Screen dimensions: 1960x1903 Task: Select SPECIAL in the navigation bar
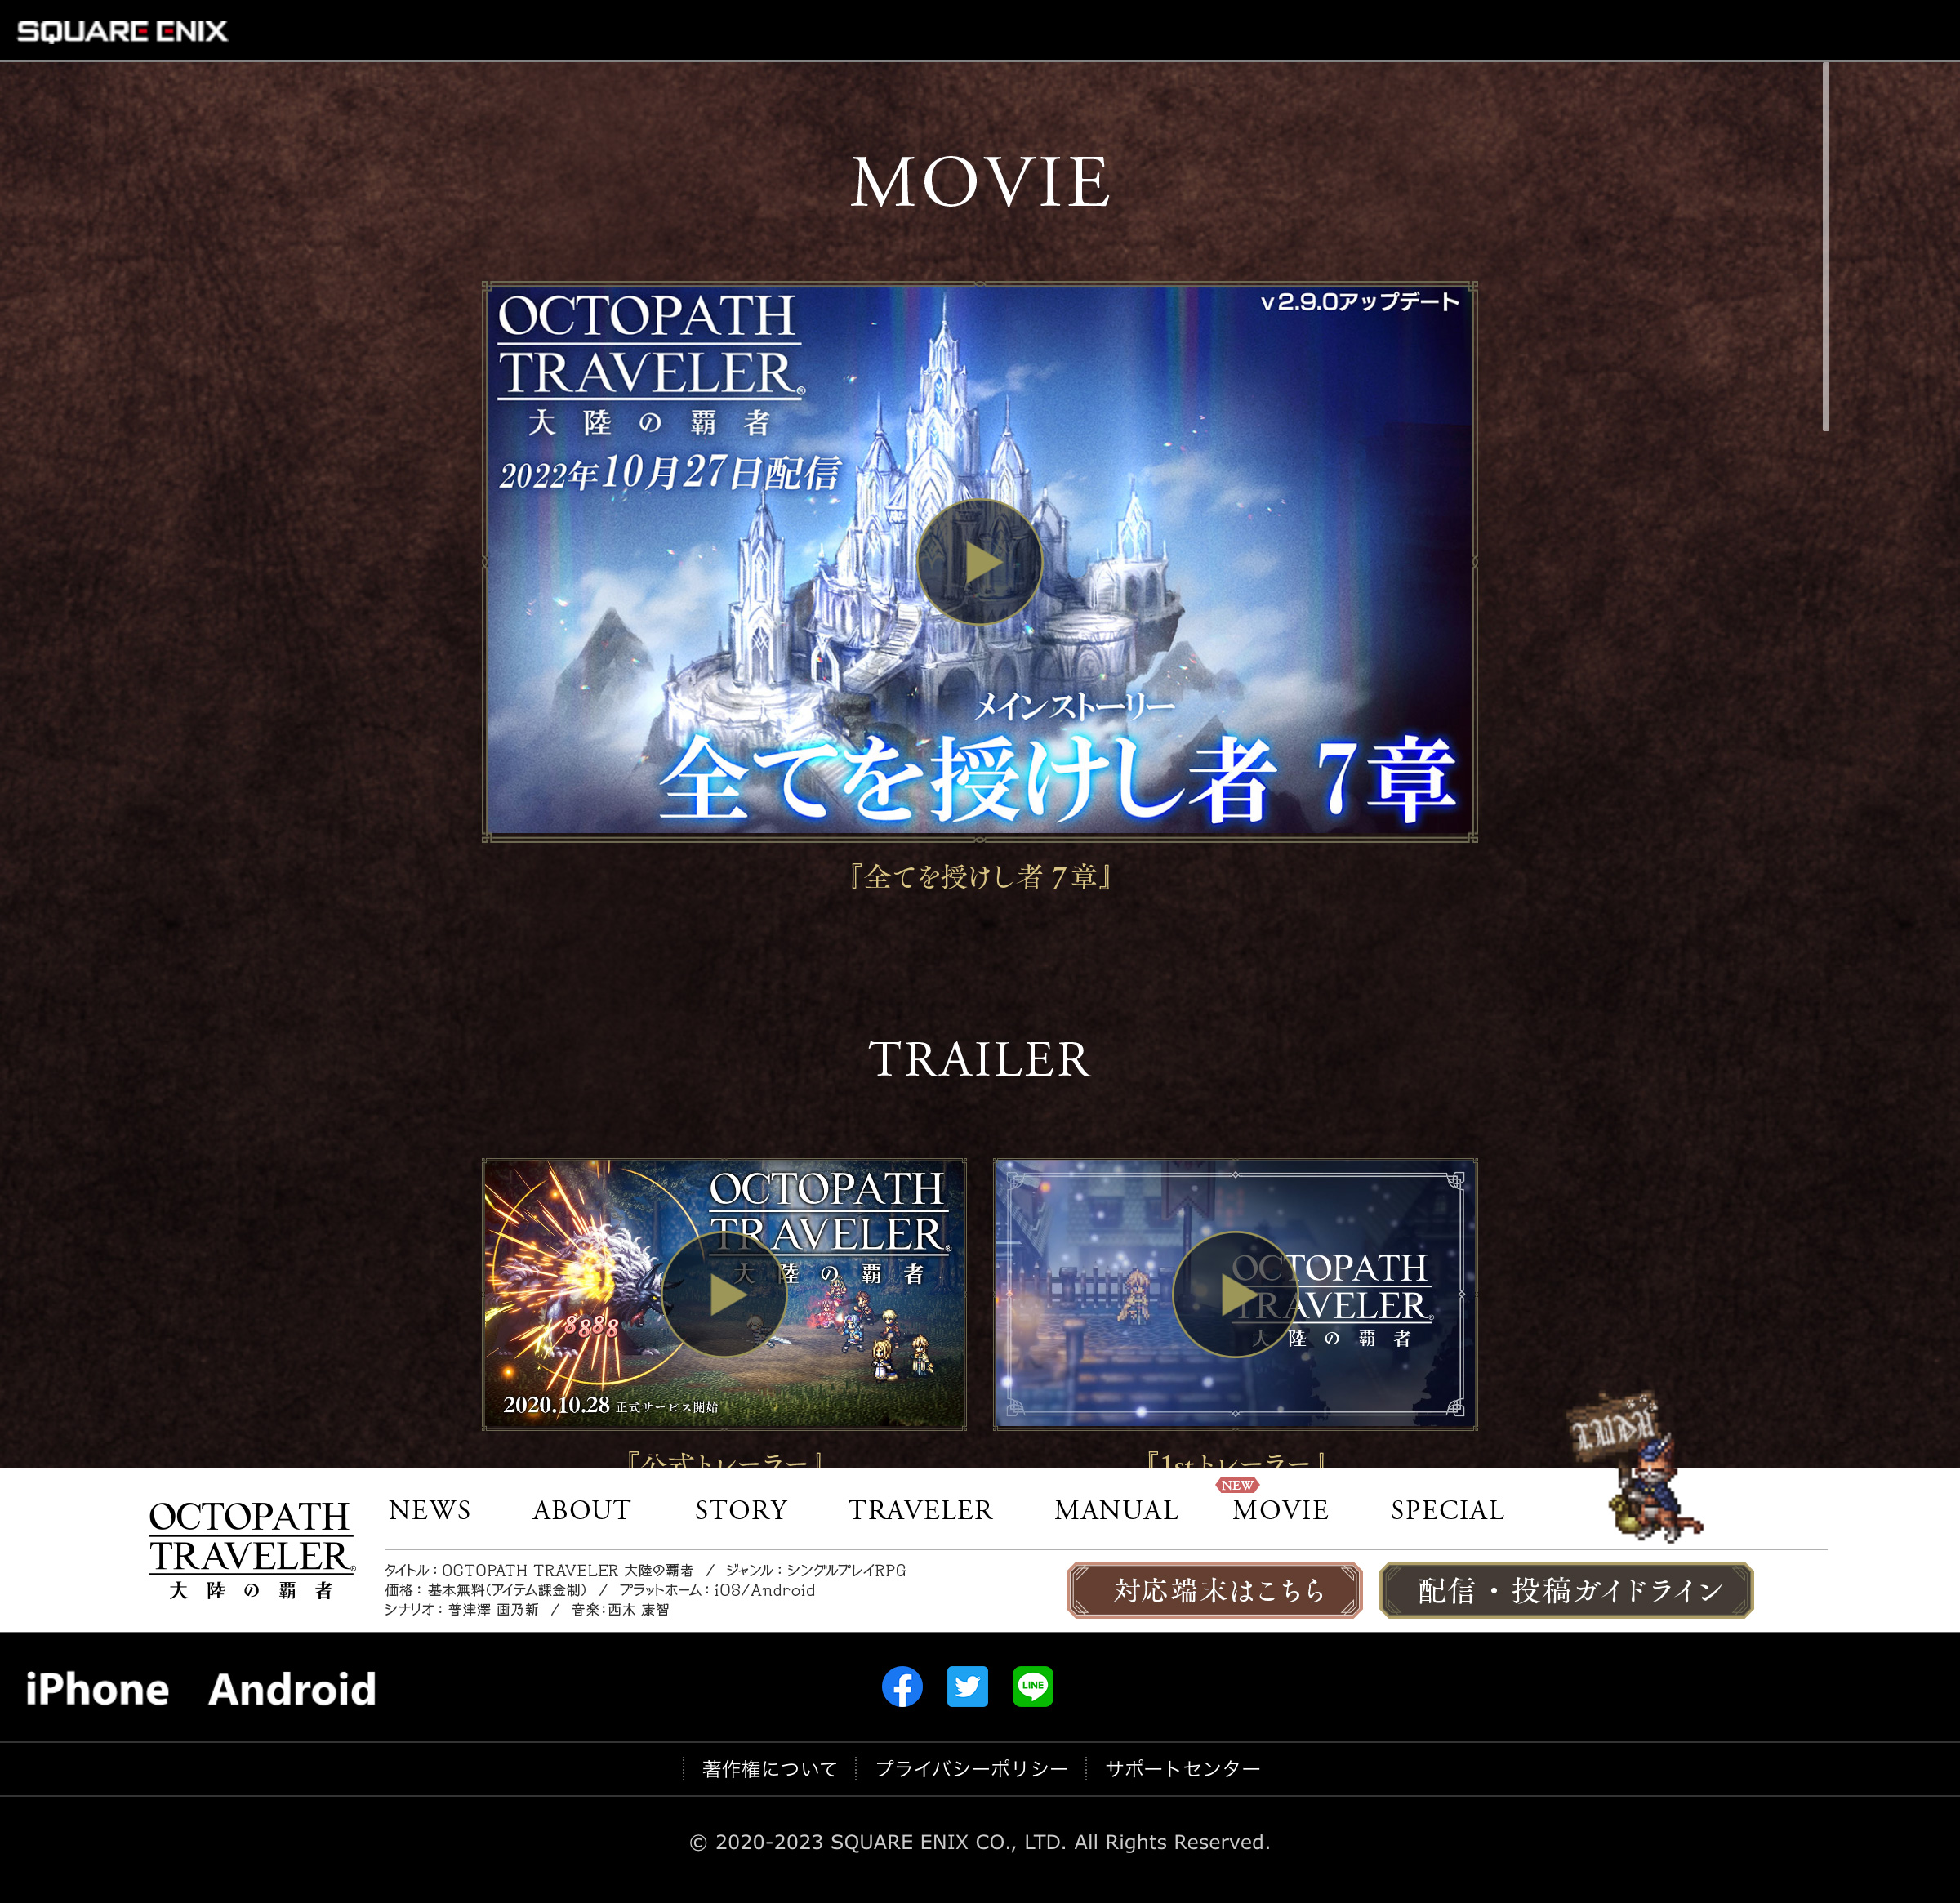tap(1447, 1510)
